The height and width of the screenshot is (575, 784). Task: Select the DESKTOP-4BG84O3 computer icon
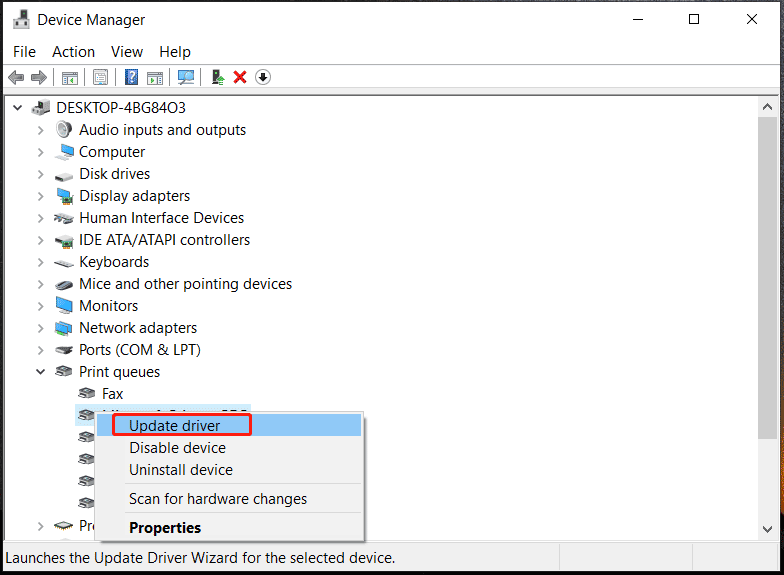pyautogui.click(x=41, y=108)
